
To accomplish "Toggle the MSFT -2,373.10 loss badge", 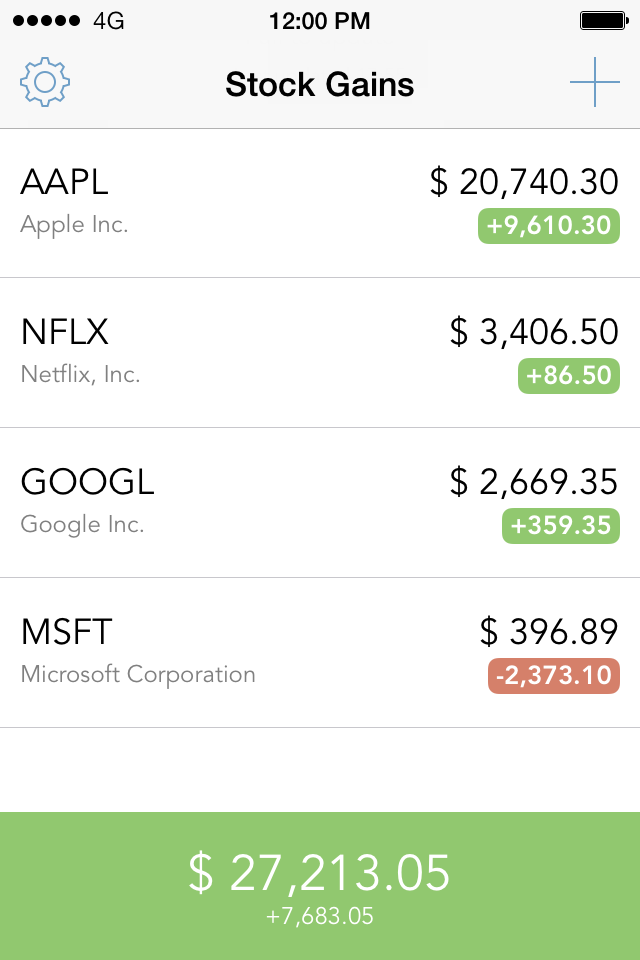I will pyautogui.click(x=554, y=676).
